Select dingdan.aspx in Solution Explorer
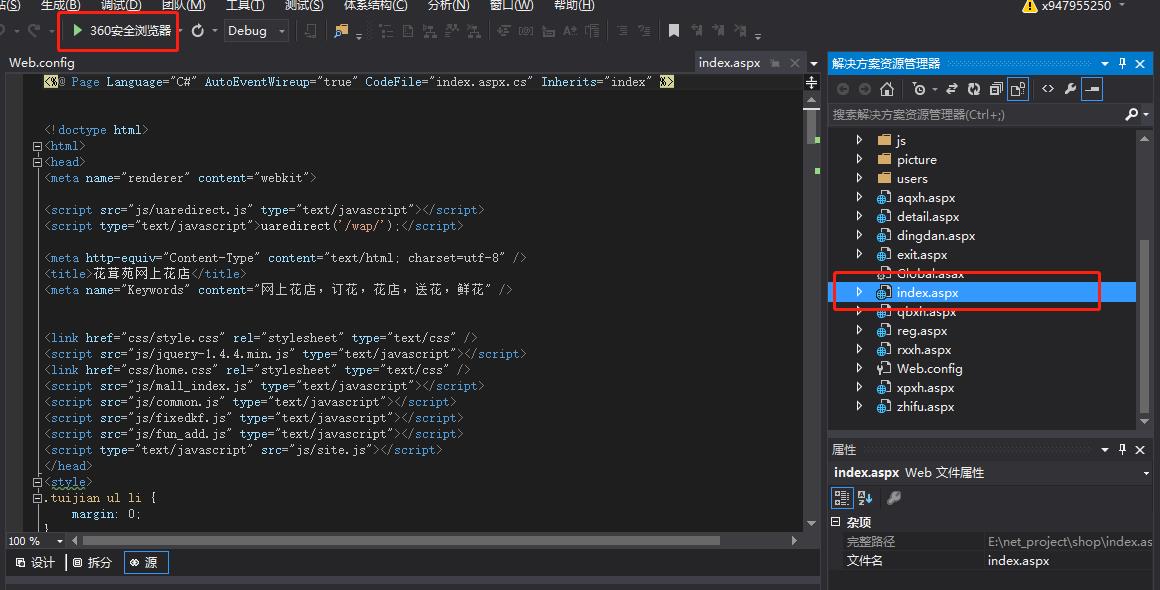 (x=936, y=236)
